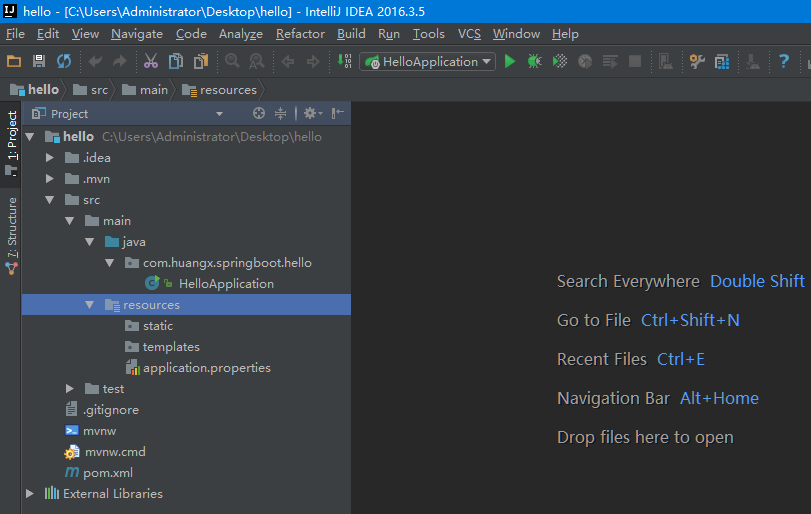This screenshot has width=811, height=514.
Task: Click the Find magnifier icon
Action: [x=232, y=62]
